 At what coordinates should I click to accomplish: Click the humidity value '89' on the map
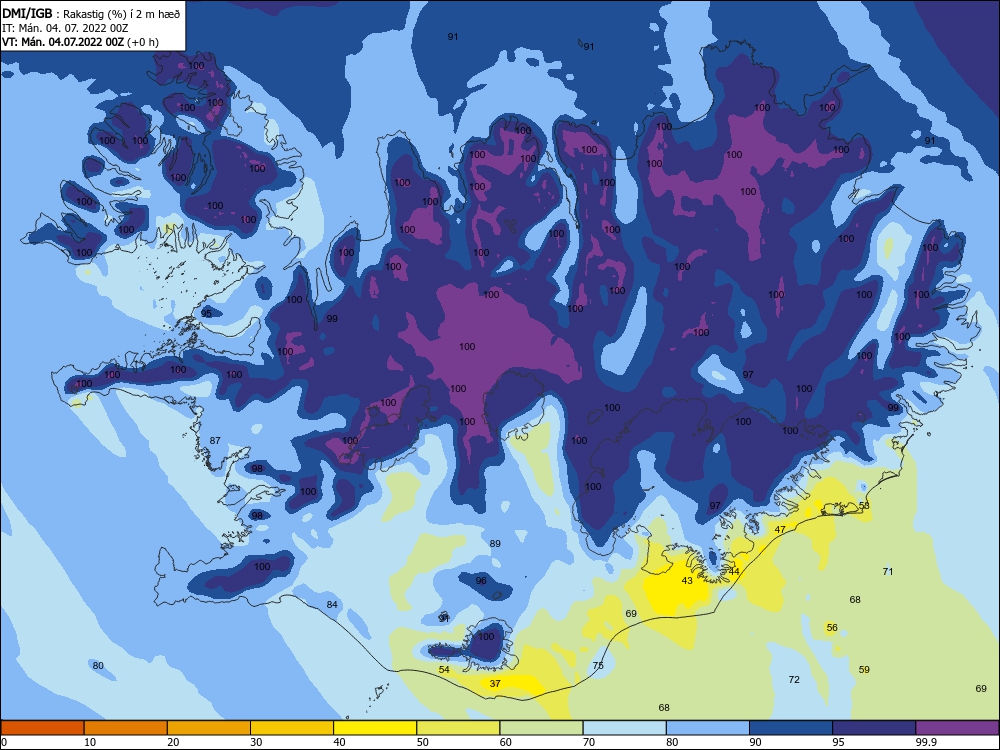click(495, 544)
